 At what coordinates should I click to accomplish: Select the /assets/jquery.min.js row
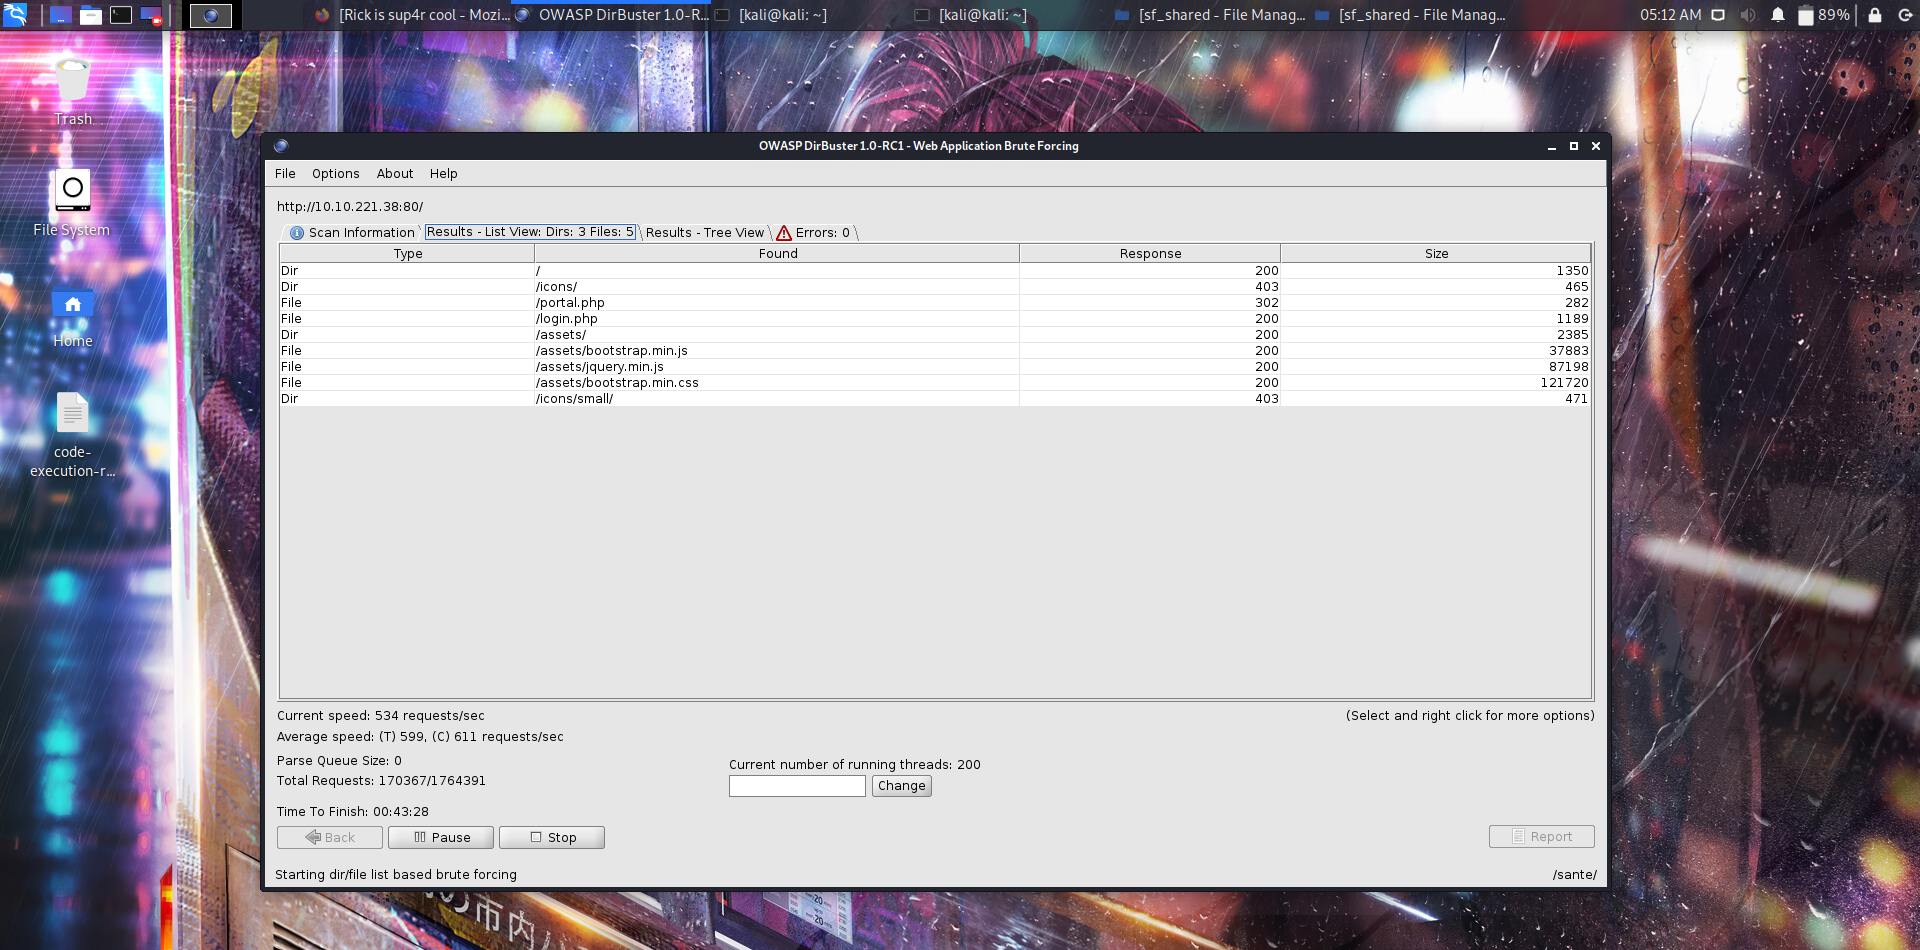(935, 367)
